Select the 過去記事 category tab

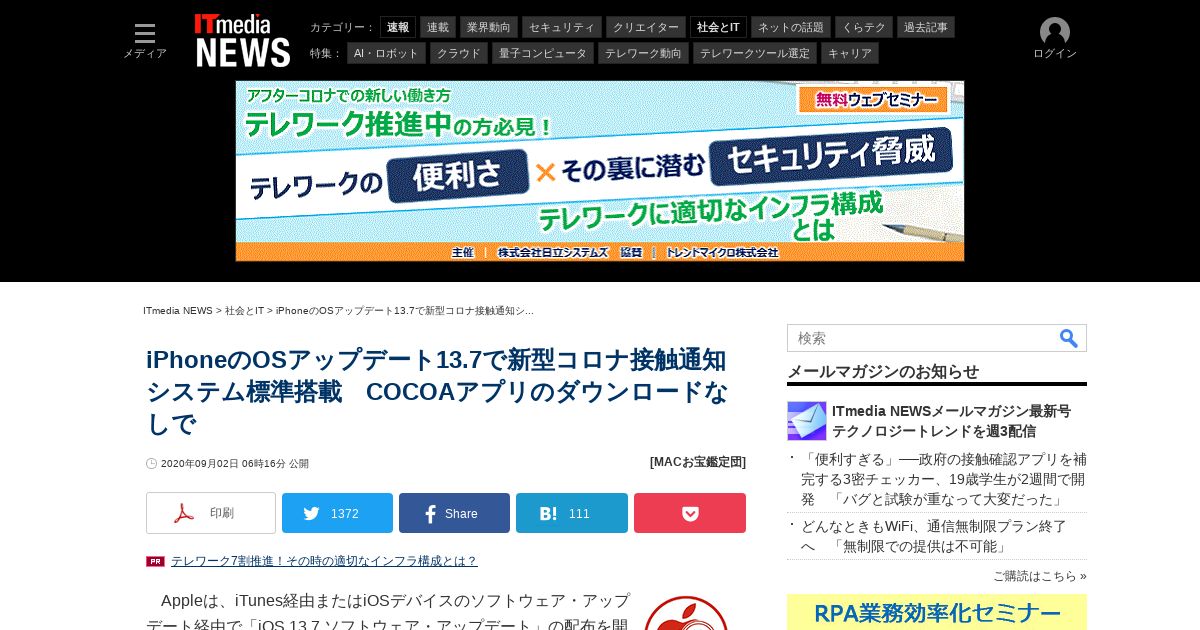[x=926, y=27]
